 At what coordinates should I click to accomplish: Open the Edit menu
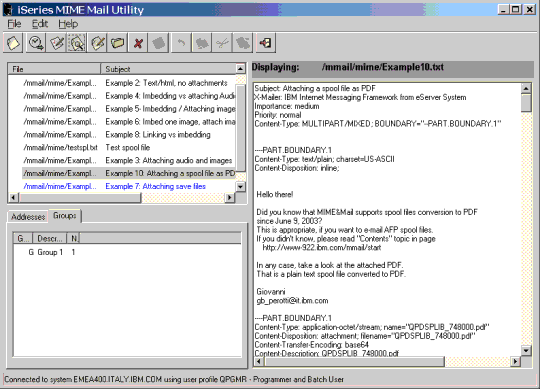coord(40,24)
